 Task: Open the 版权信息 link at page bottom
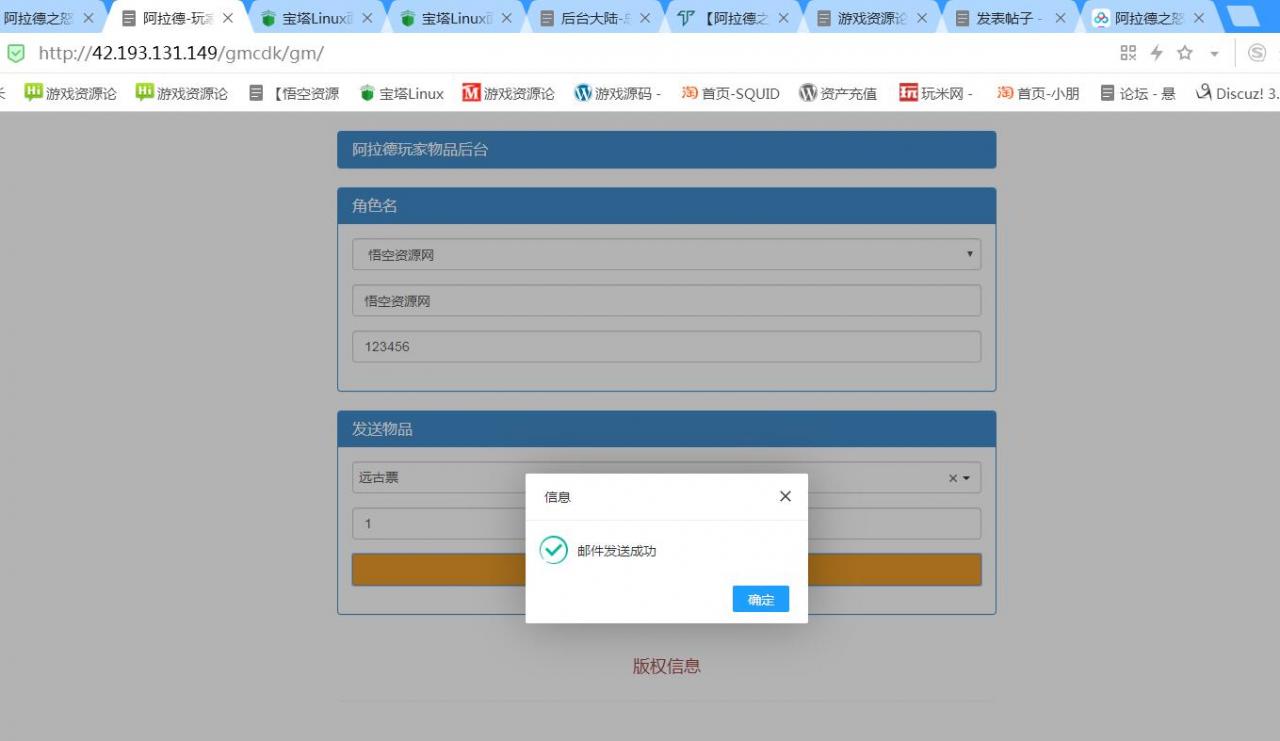coord(666,665)
